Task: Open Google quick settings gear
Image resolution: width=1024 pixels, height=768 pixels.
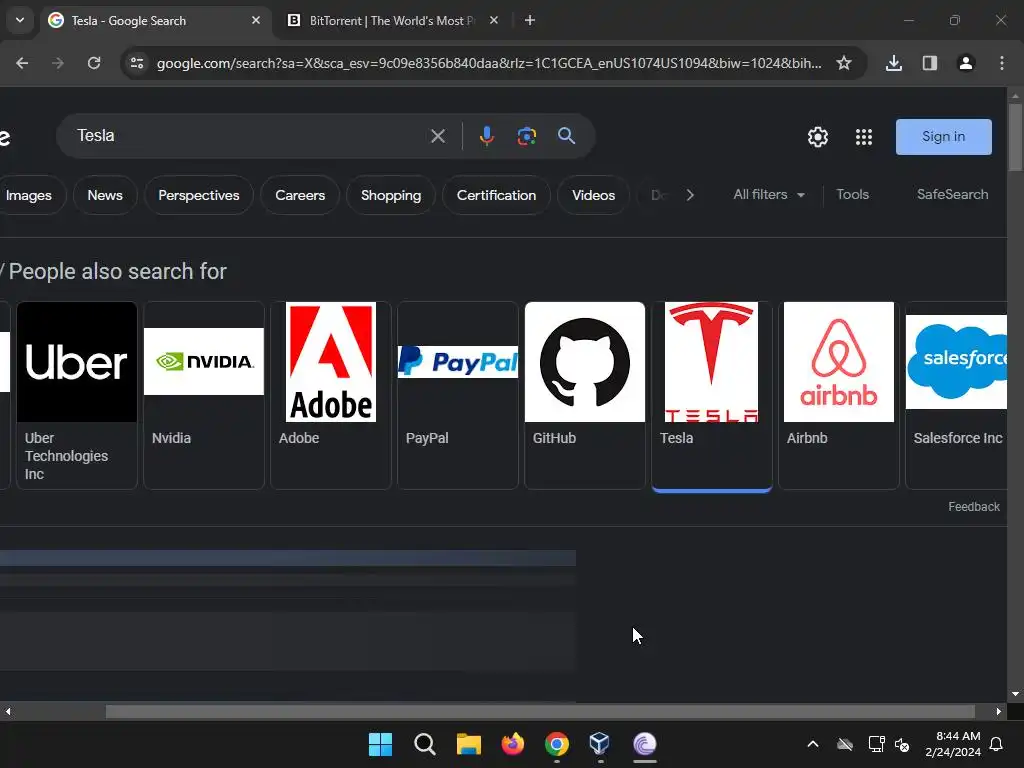Action: pyautogui.click(x=818, y=137)
